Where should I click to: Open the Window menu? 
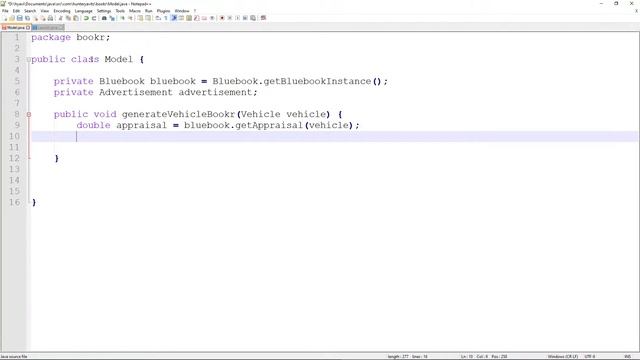coord(182,11)
